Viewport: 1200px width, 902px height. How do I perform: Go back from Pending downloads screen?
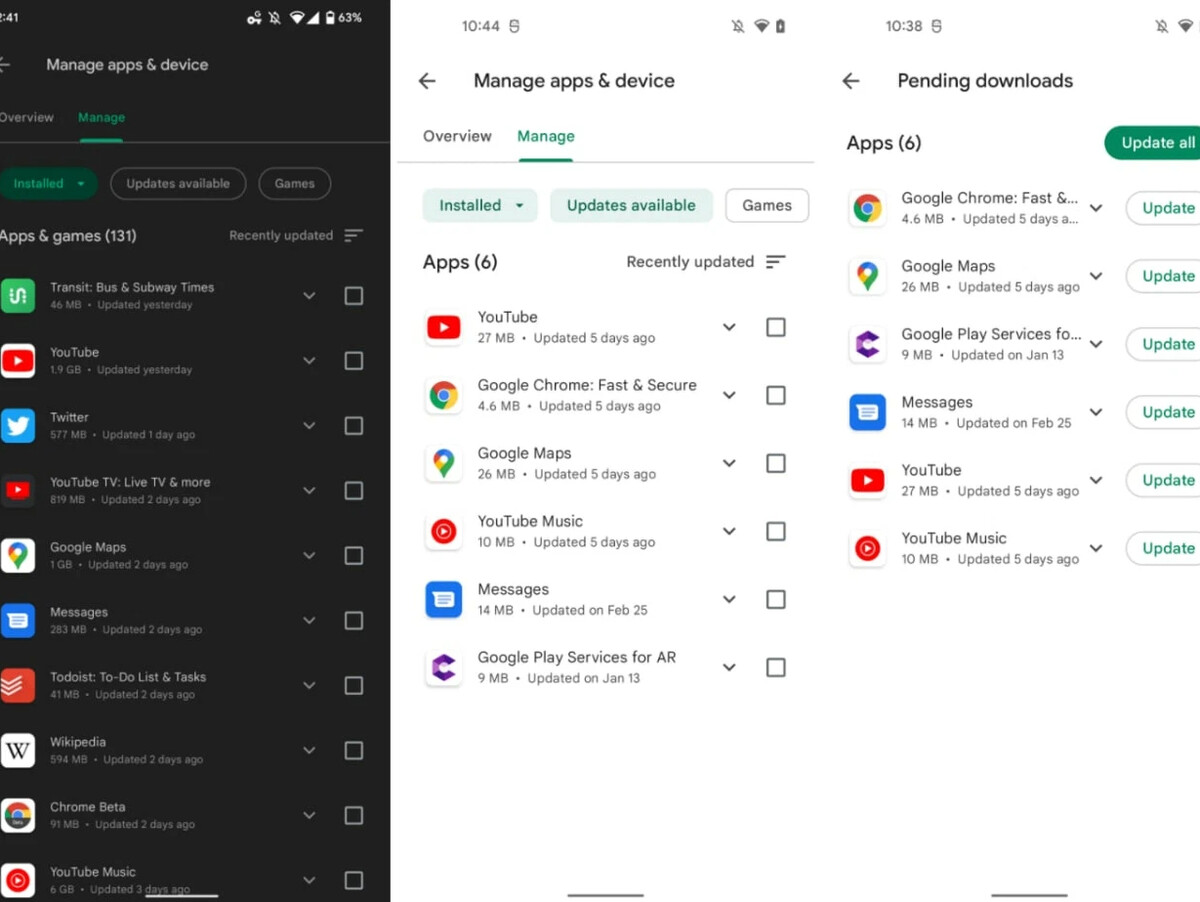pos(851,81)
